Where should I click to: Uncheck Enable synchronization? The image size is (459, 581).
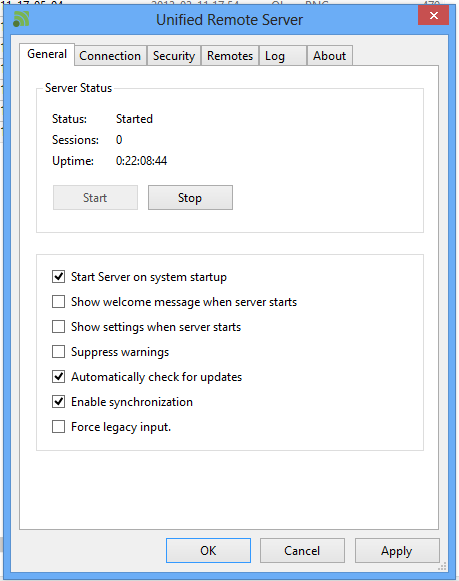59,402
